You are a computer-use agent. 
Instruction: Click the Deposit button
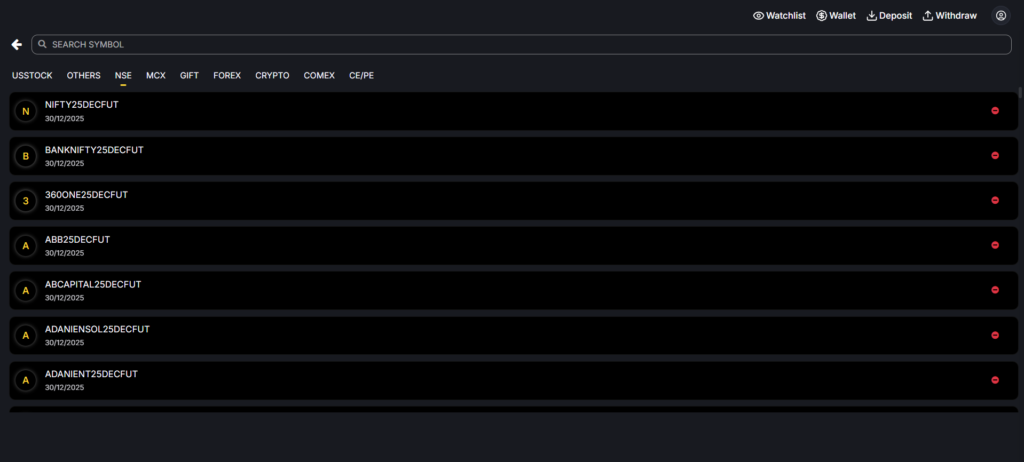click(x=888, y=16)
